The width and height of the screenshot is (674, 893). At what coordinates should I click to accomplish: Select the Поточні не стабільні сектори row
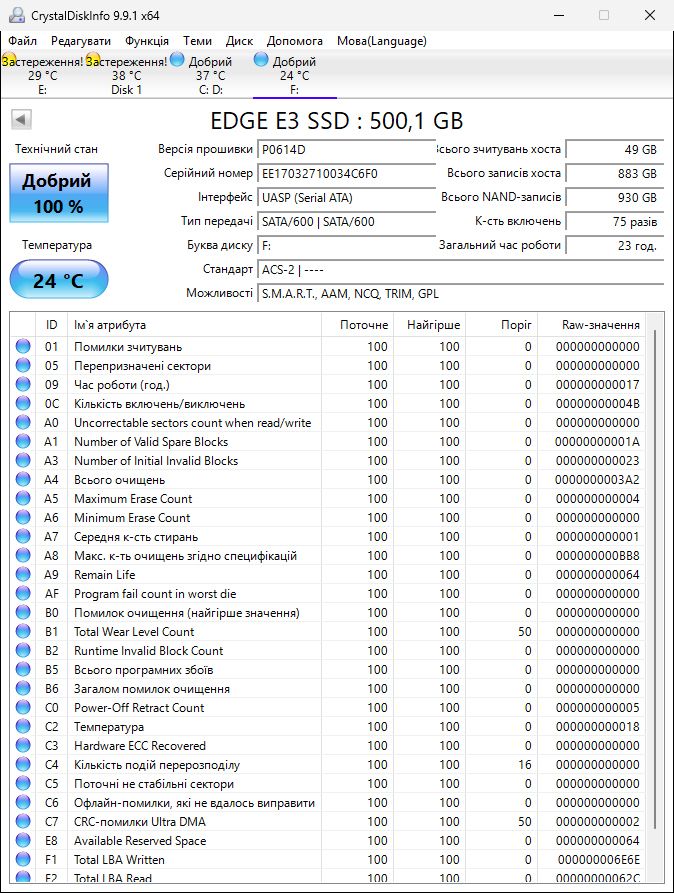328,783
